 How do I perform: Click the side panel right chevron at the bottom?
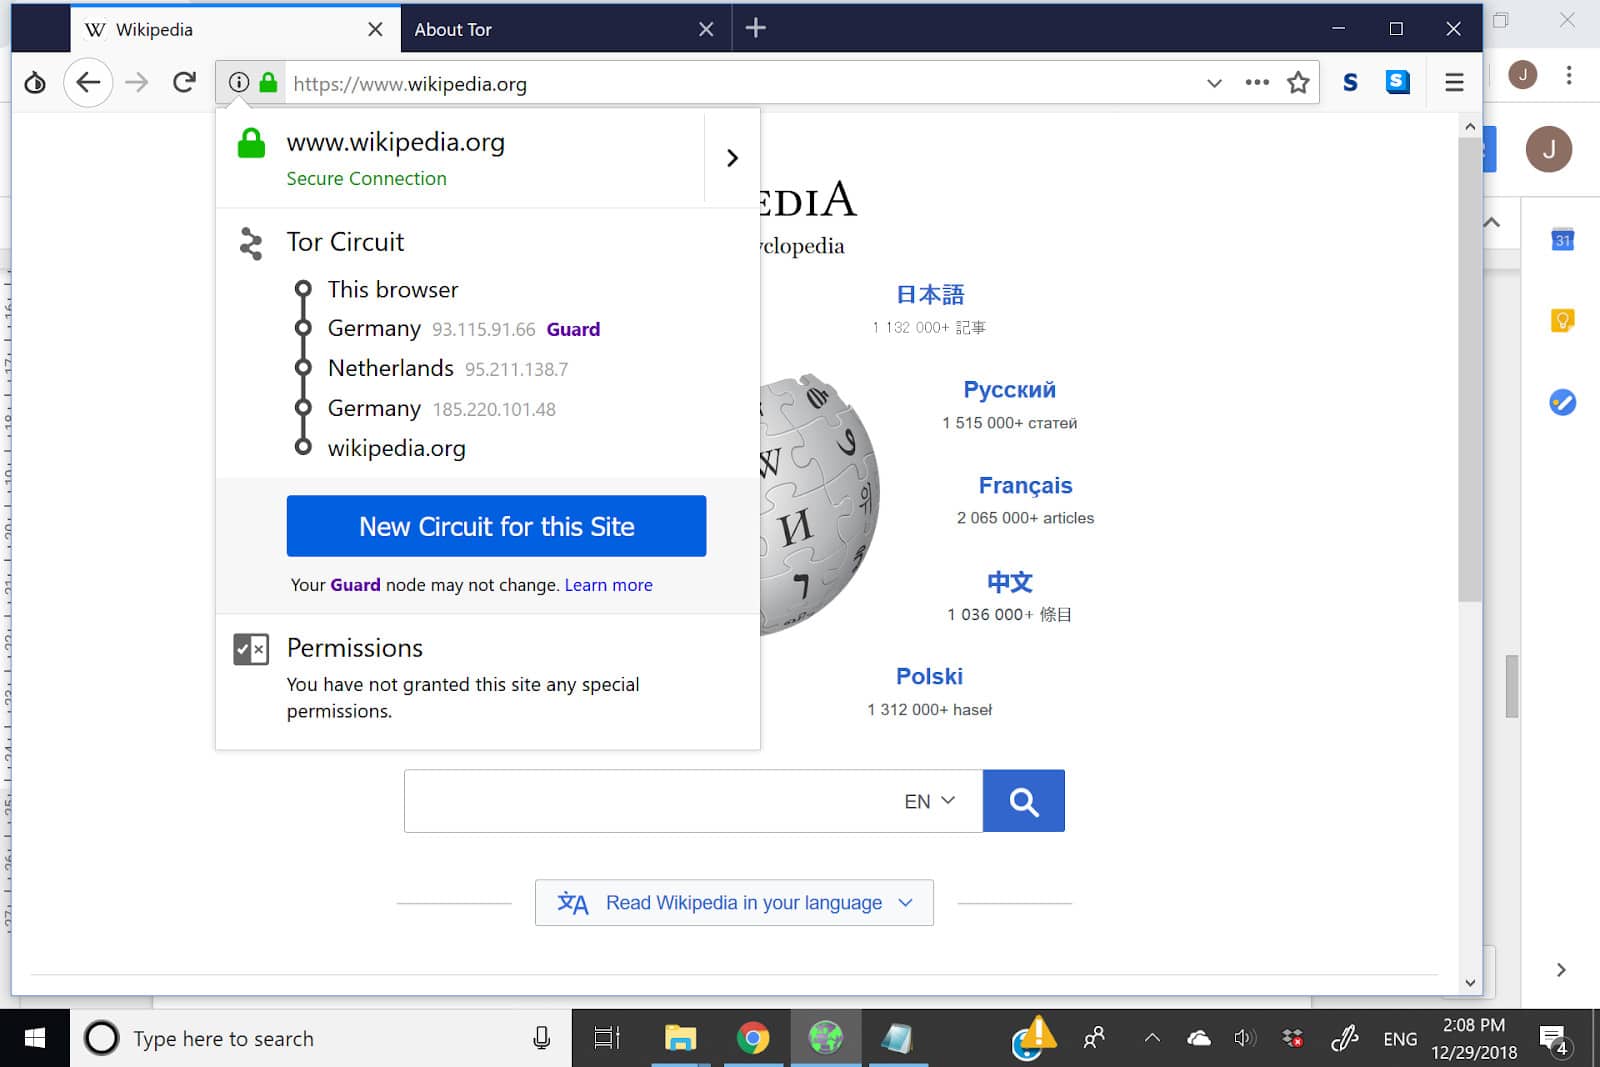point(1561,970)
